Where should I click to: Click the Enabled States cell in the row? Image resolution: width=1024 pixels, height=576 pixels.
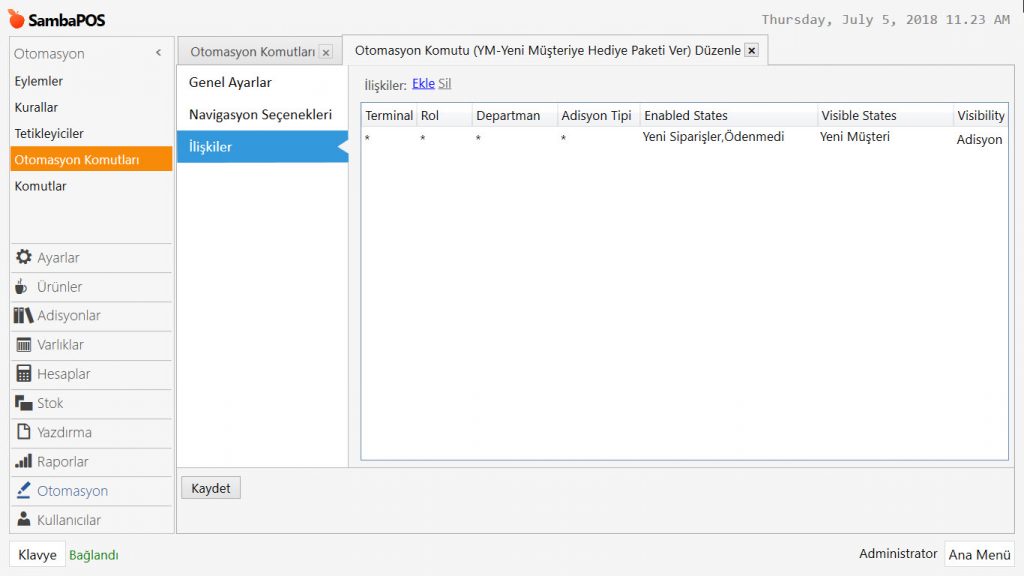[713, 137]
